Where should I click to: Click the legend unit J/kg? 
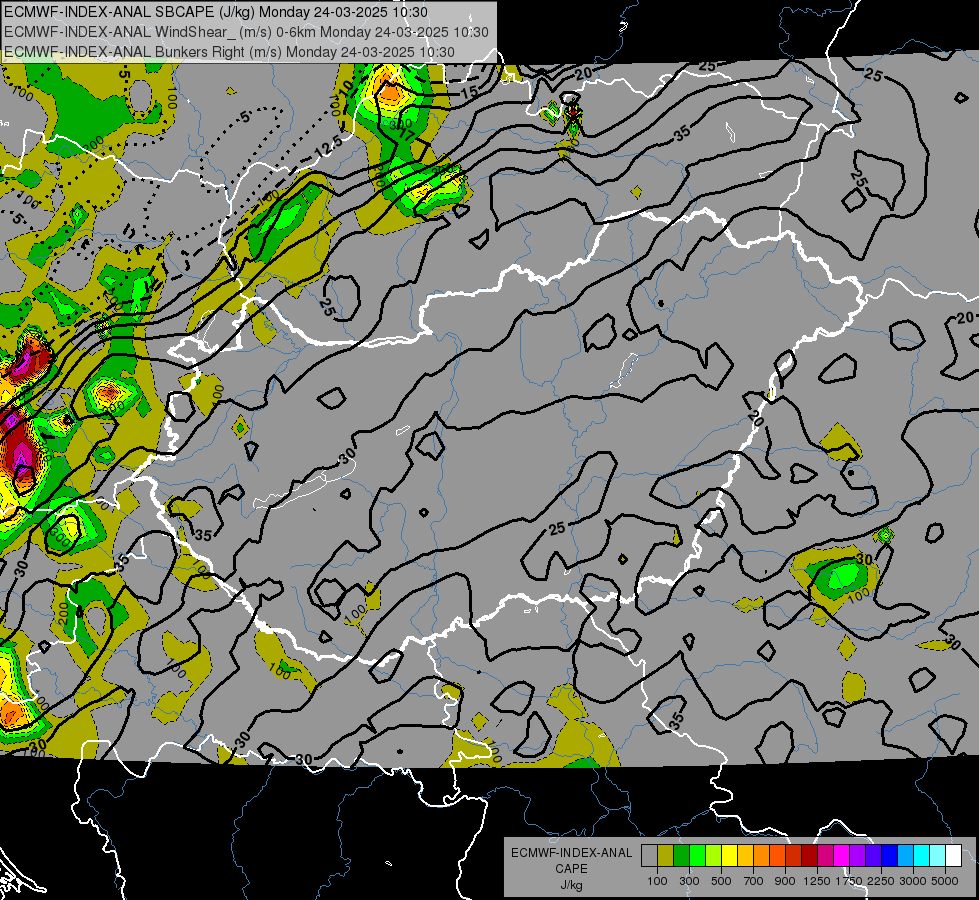pos(571,885)
